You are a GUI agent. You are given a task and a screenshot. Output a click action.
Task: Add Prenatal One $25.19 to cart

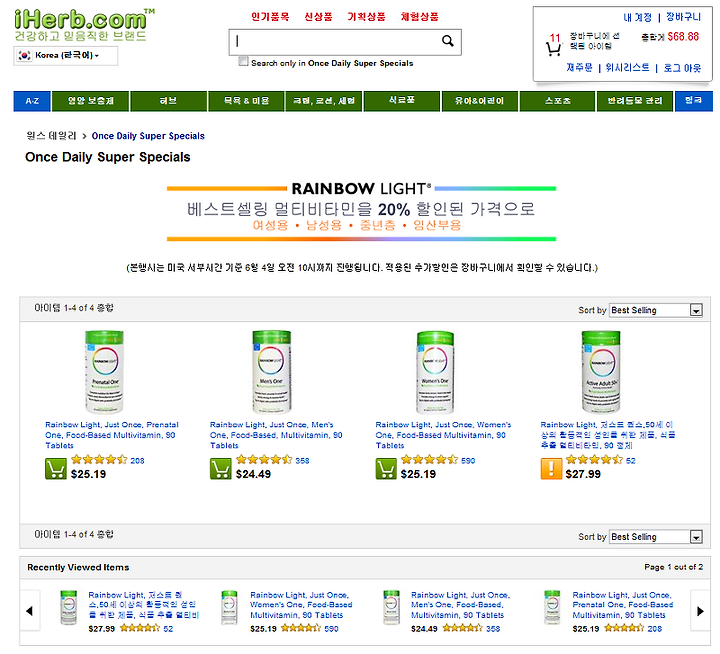tap(56, 469)
